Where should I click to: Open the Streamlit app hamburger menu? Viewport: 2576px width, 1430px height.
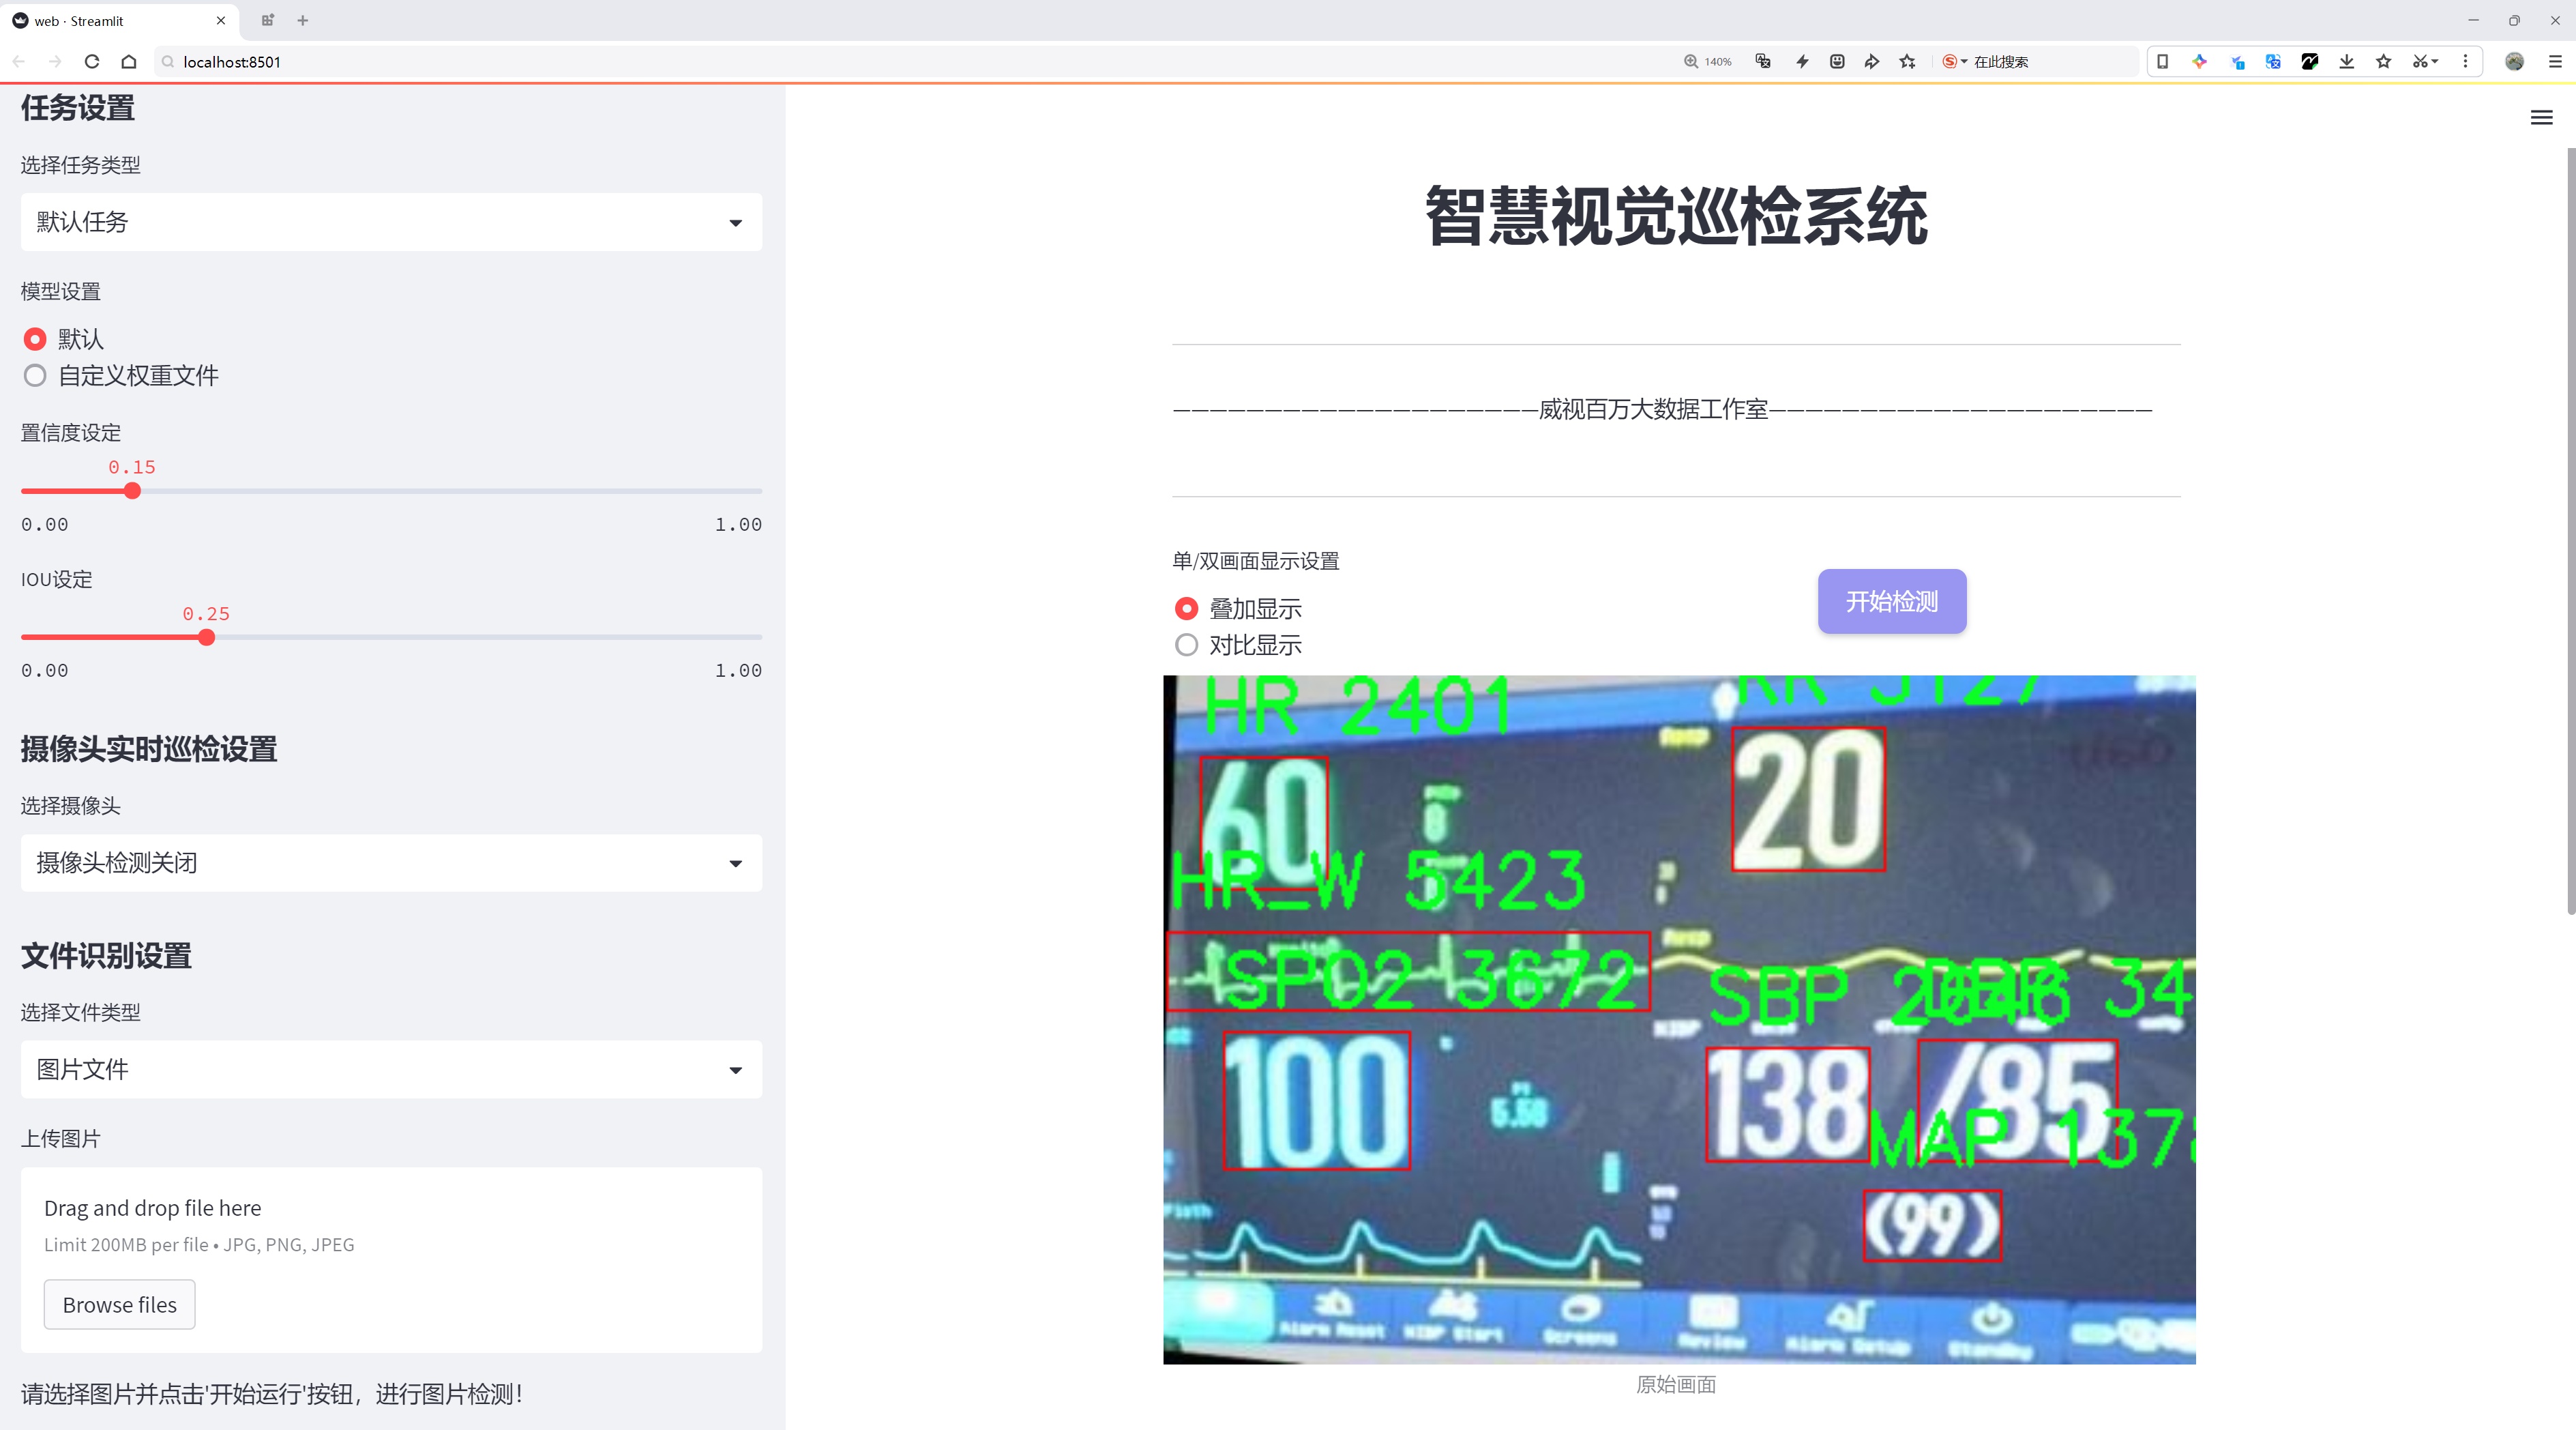(x=2541, y=118)
